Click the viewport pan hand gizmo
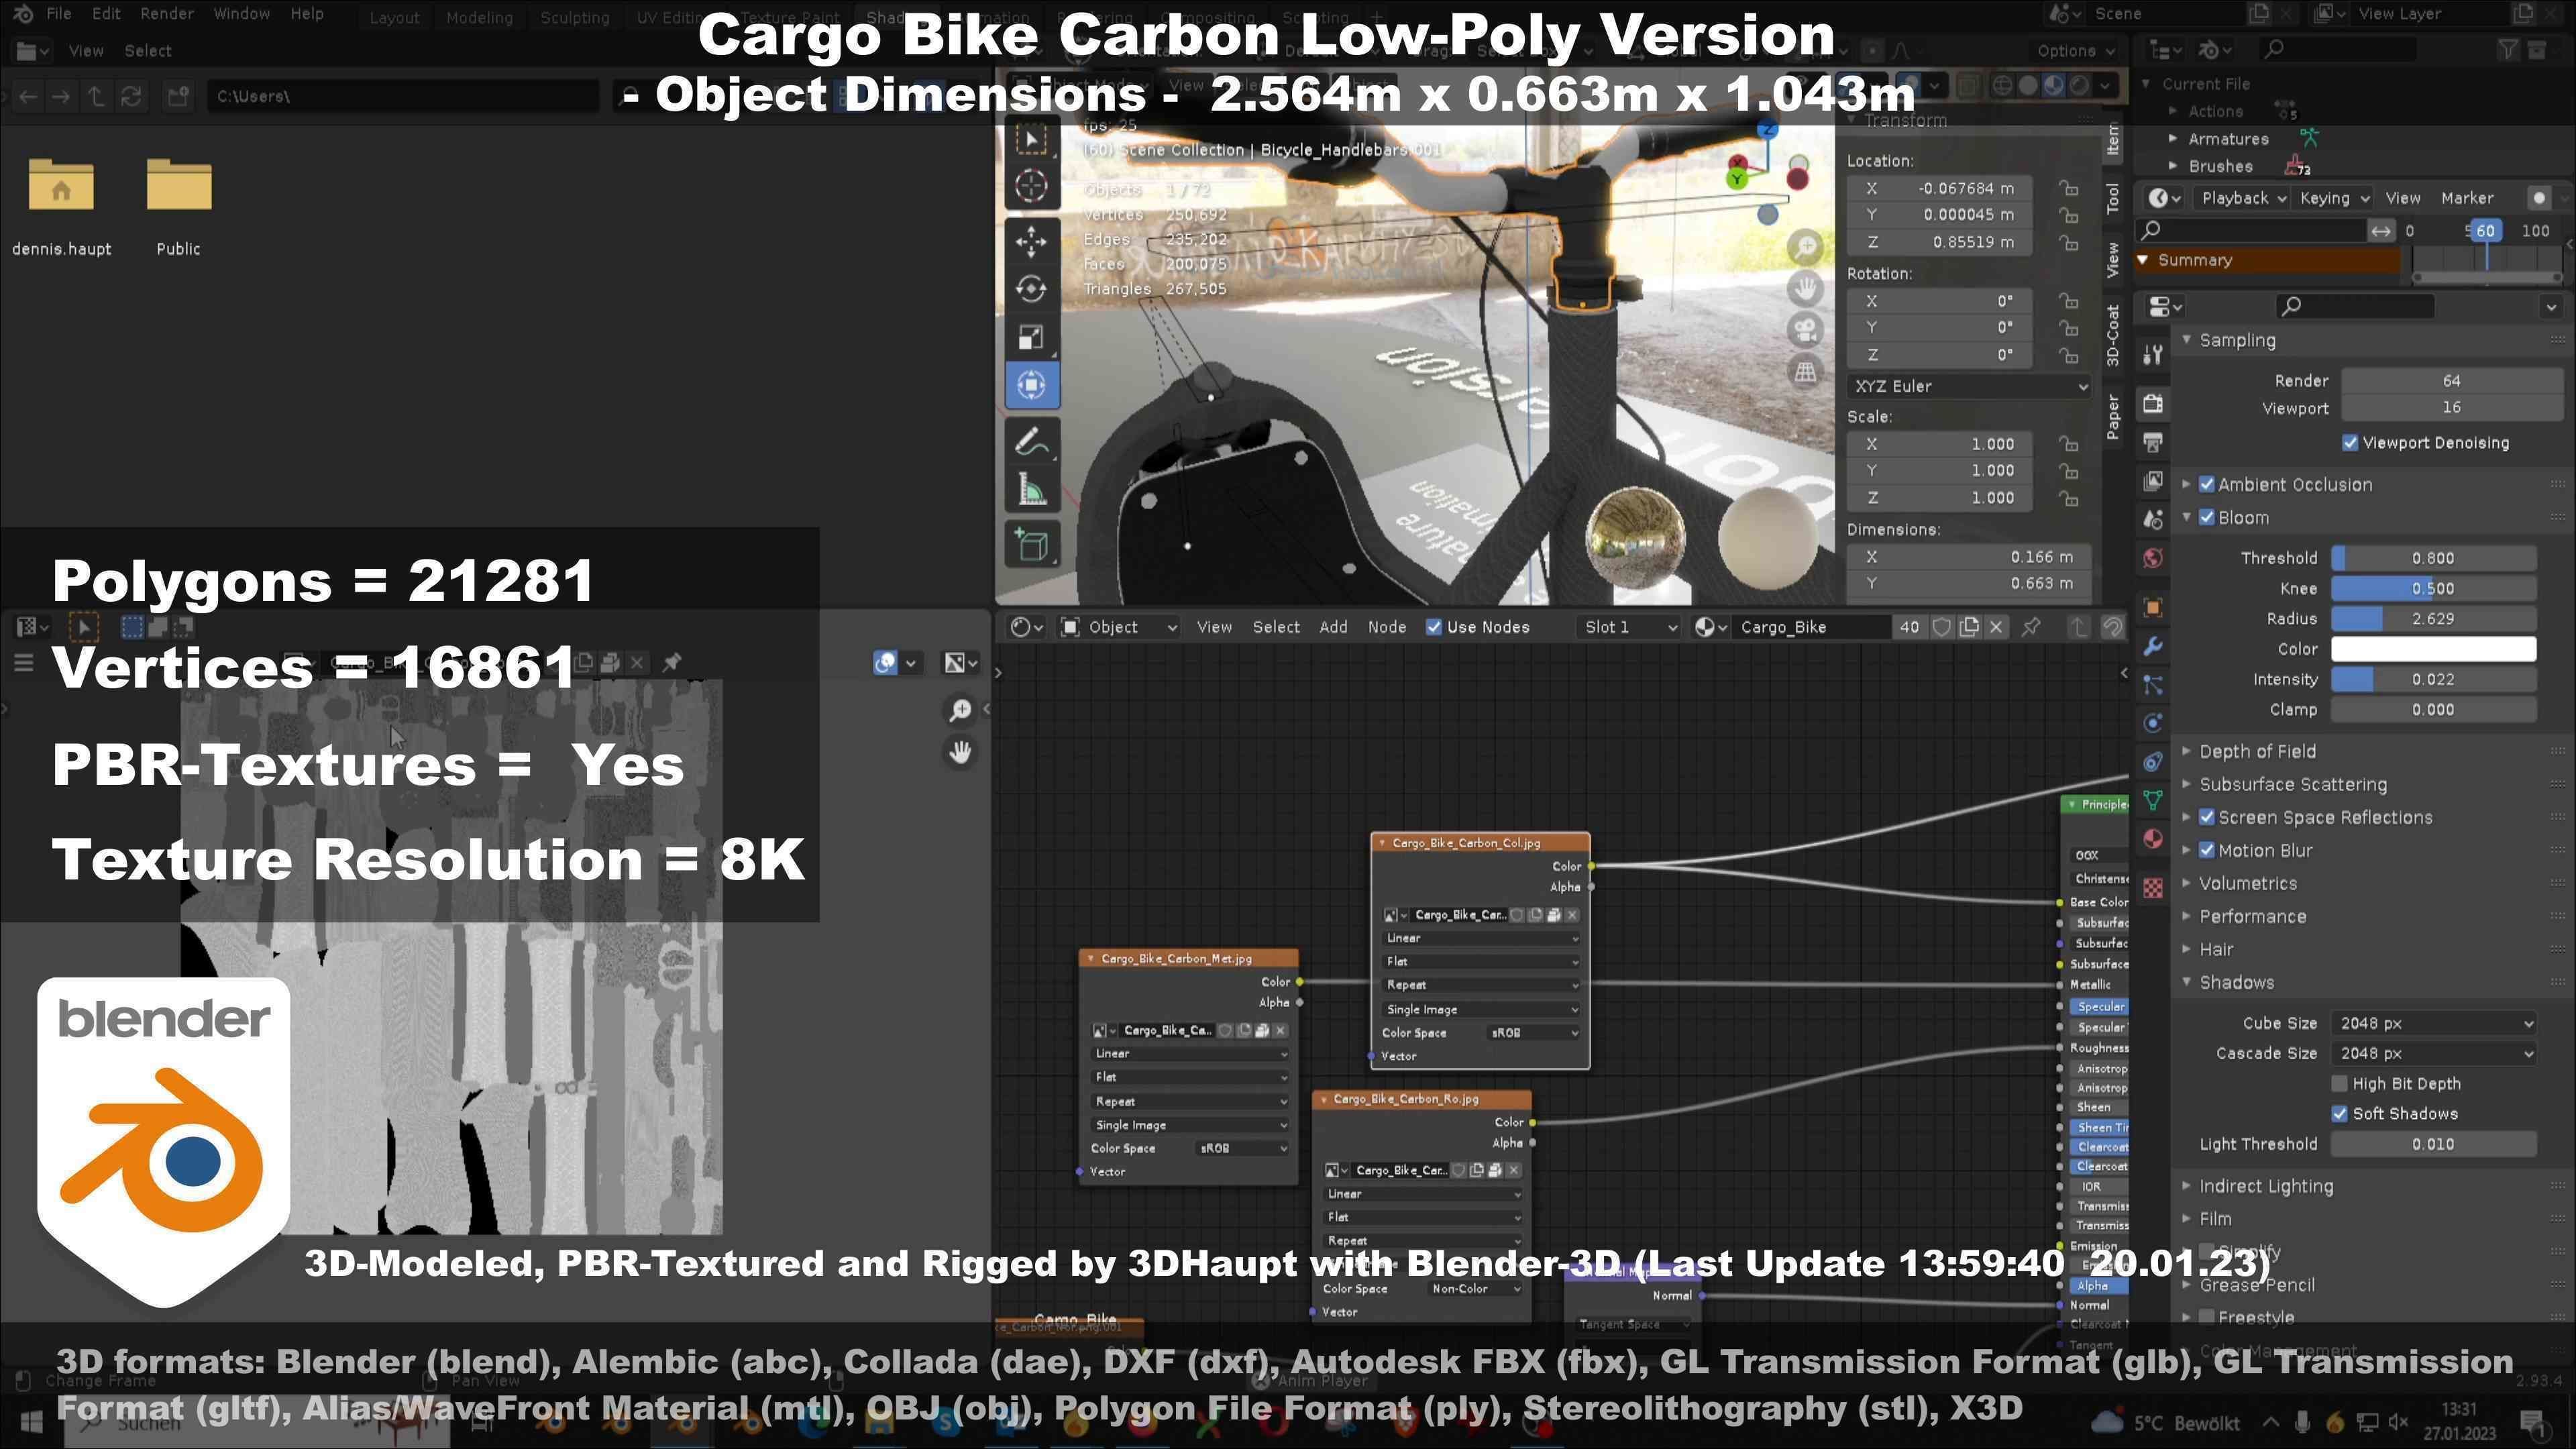The height and width of the screenshot is (1449, 2576). [x=1805, y=289]
